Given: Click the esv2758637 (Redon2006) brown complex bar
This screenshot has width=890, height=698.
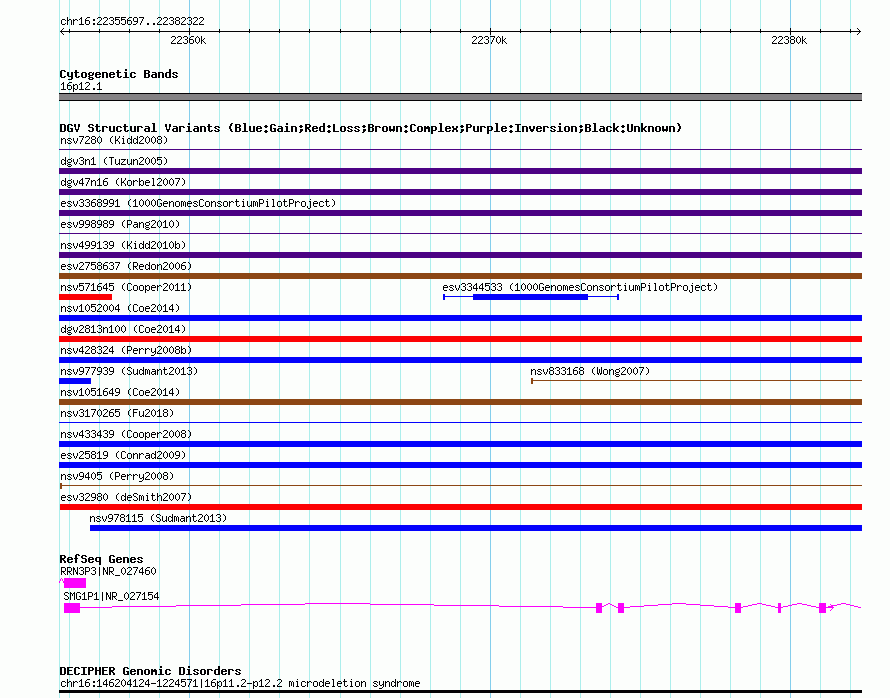Looking at the screenshot, I should click(x=460, y=276).
